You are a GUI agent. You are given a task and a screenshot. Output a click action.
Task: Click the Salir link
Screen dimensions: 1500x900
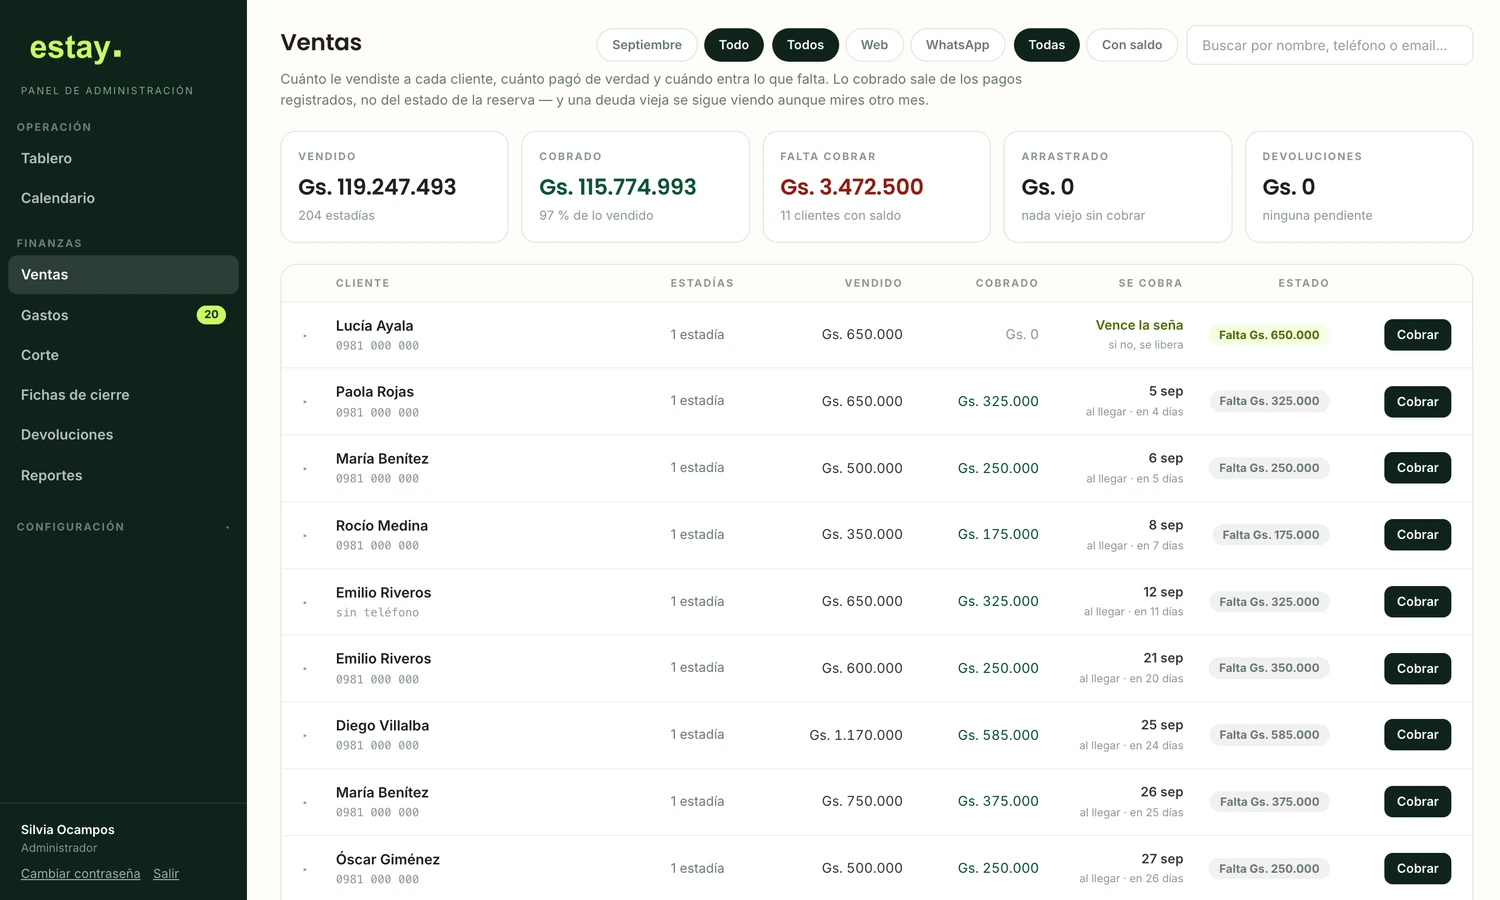(166, 874)
